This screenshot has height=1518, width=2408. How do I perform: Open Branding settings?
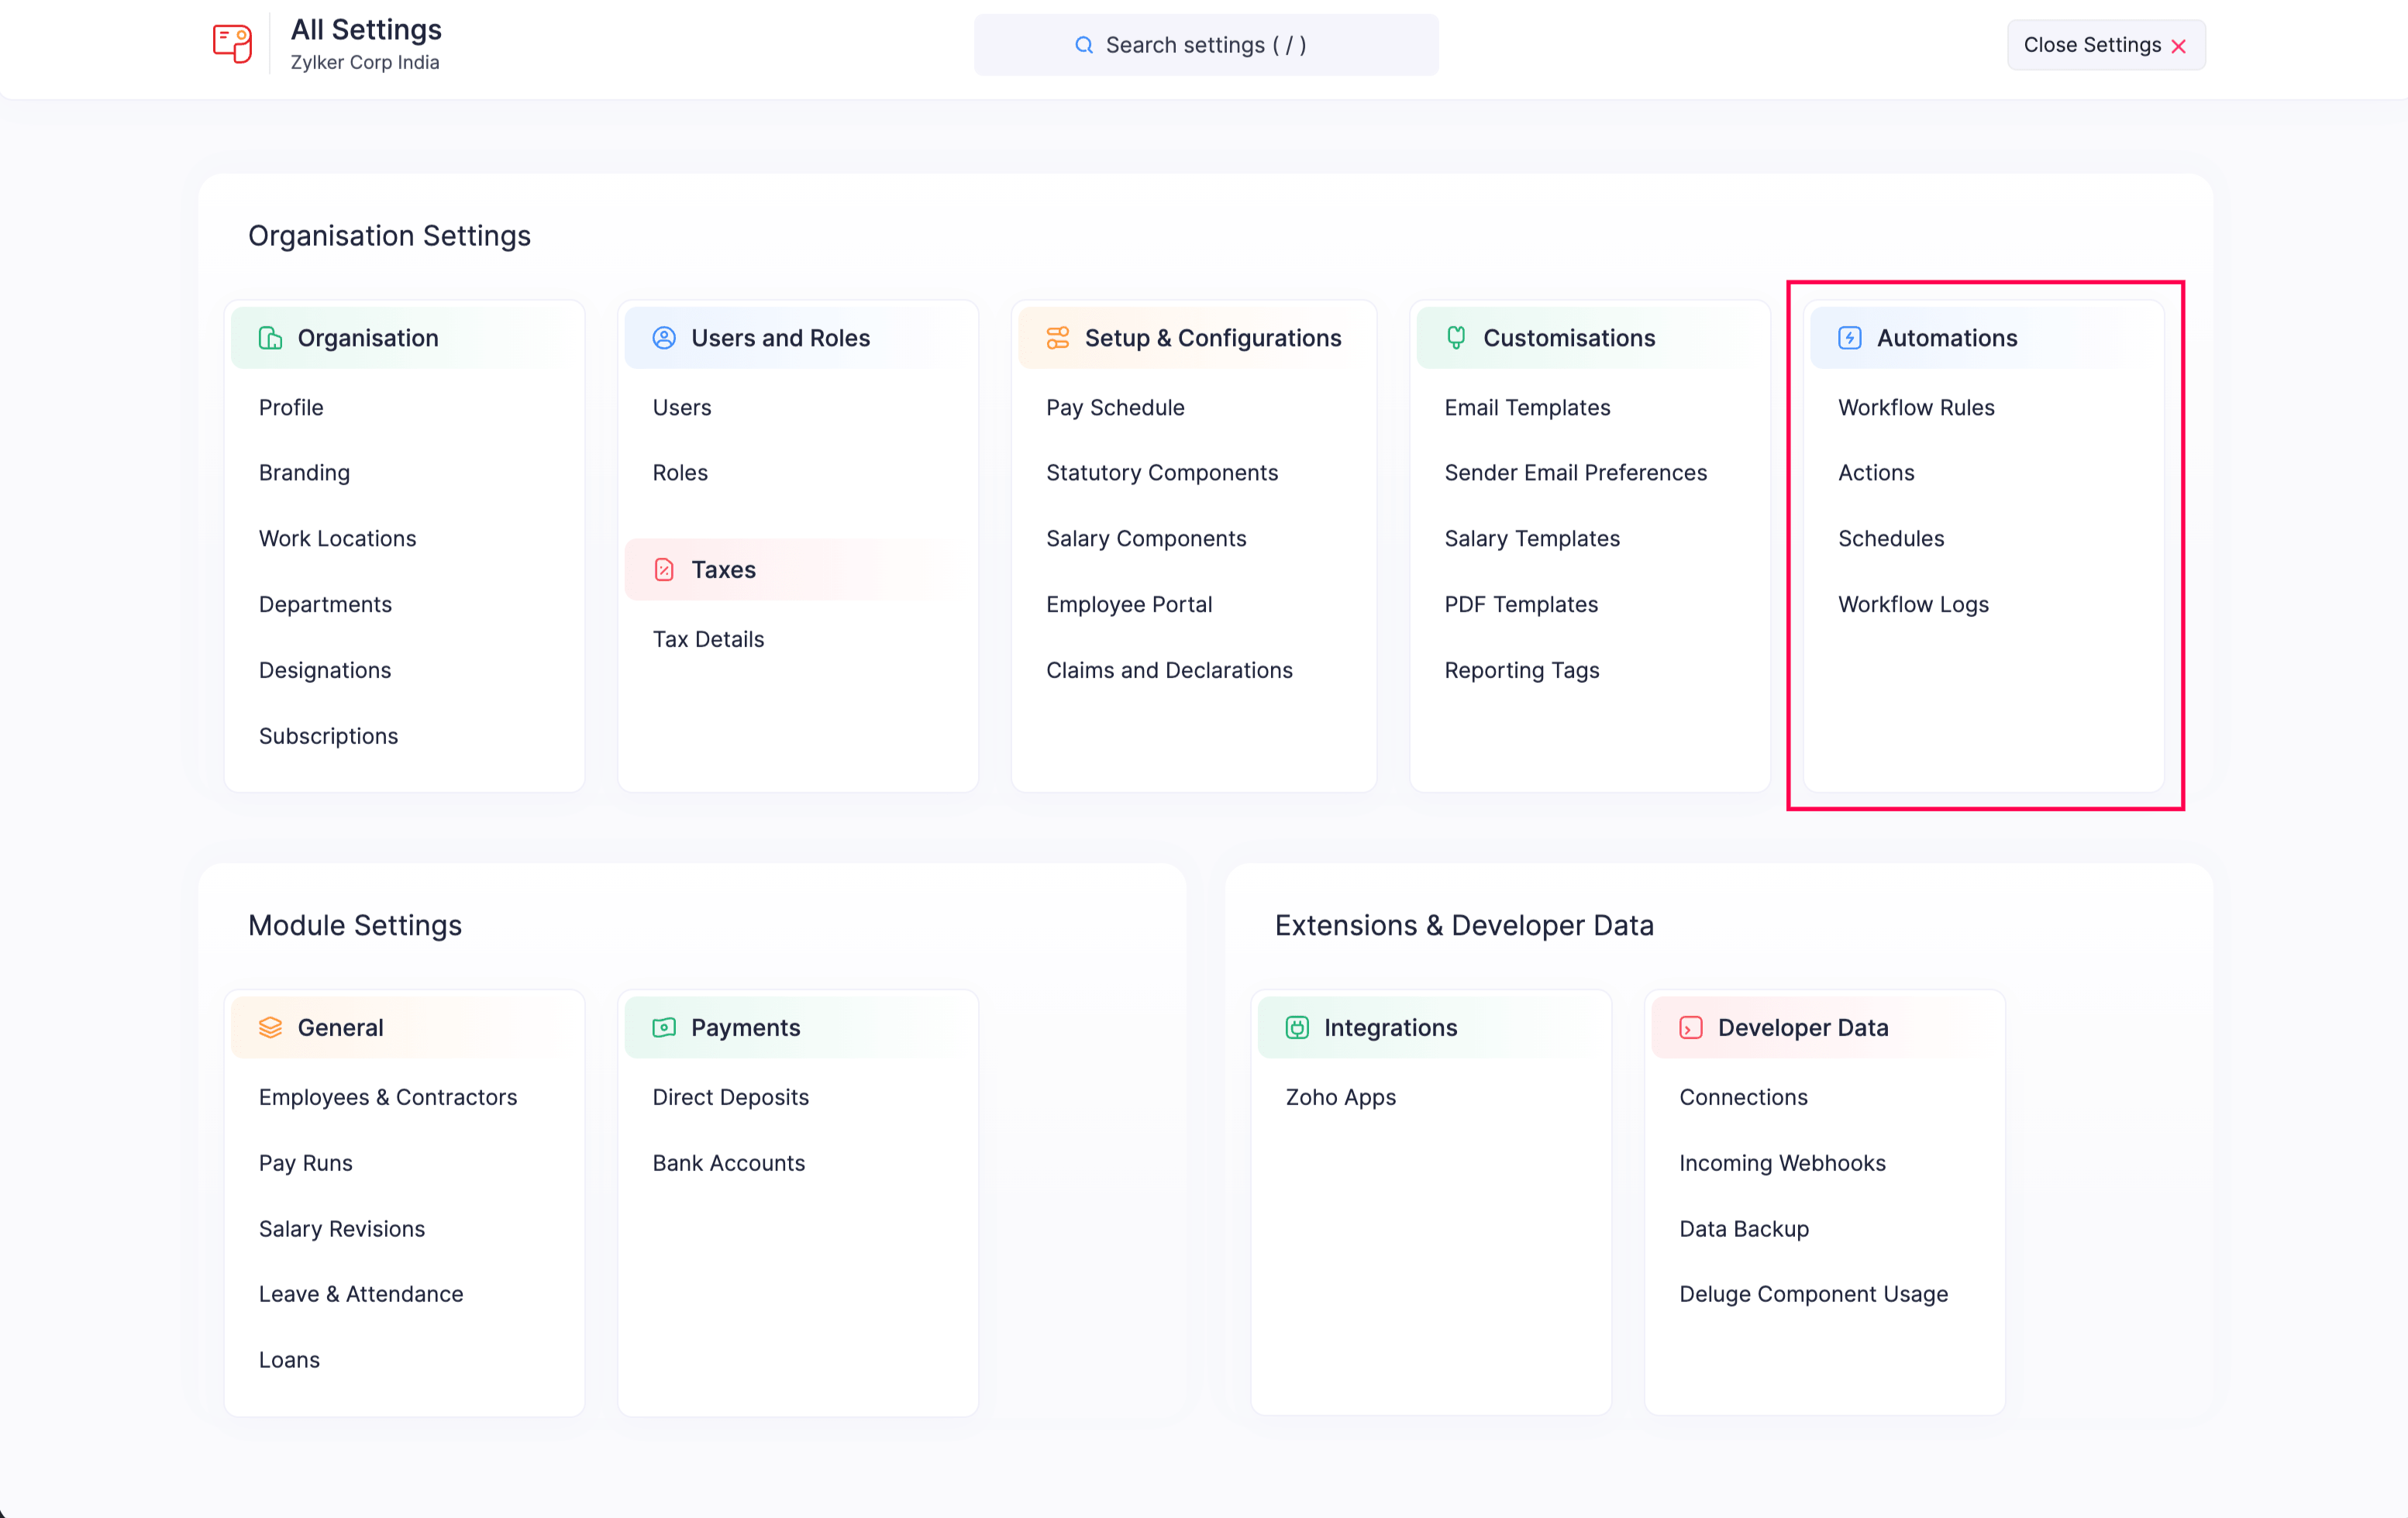coord(304,473)
